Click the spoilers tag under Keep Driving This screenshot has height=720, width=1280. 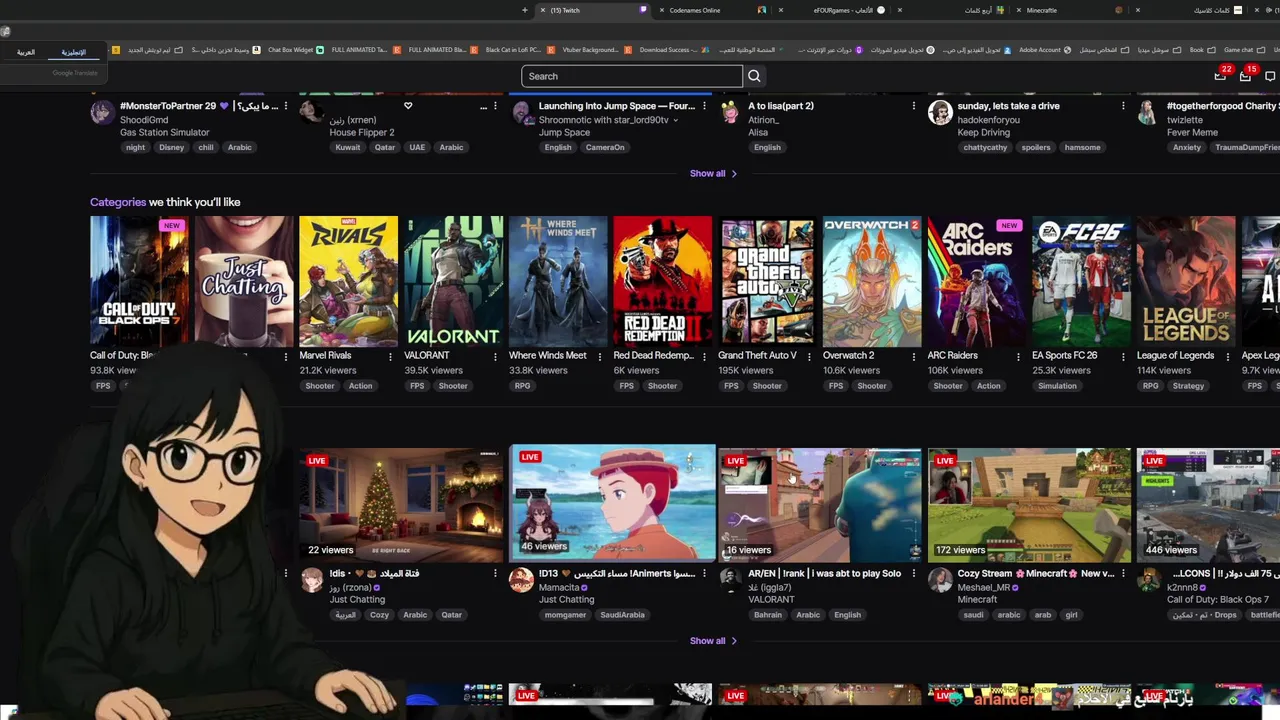pos(1036,147)
